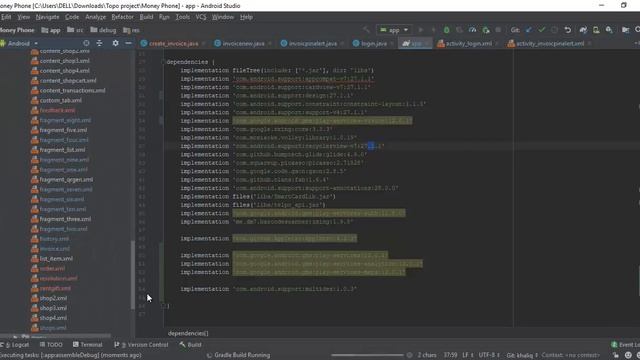Click the Gradle Build Running progress bar
Screen dimensions: 640x360
coord(367,355)
